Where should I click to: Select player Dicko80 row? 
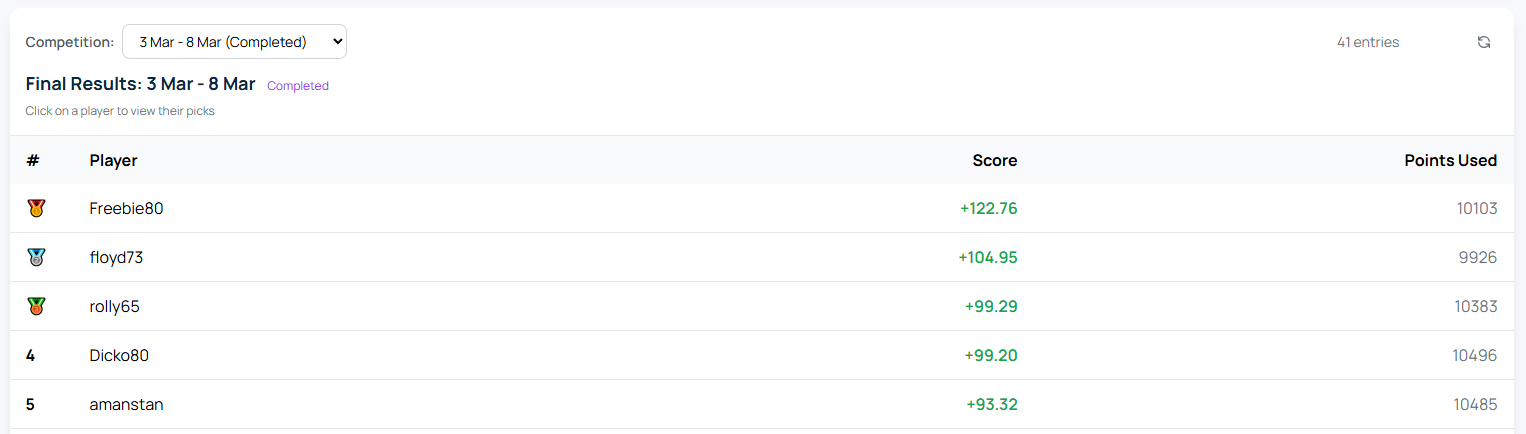[763, 355]
